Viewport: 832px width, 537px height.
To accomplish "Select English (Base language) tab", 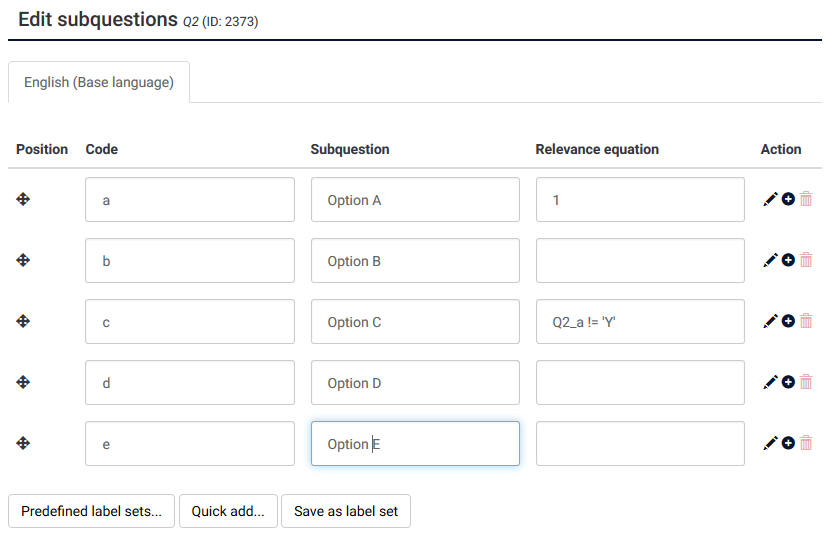I will 99,82.
